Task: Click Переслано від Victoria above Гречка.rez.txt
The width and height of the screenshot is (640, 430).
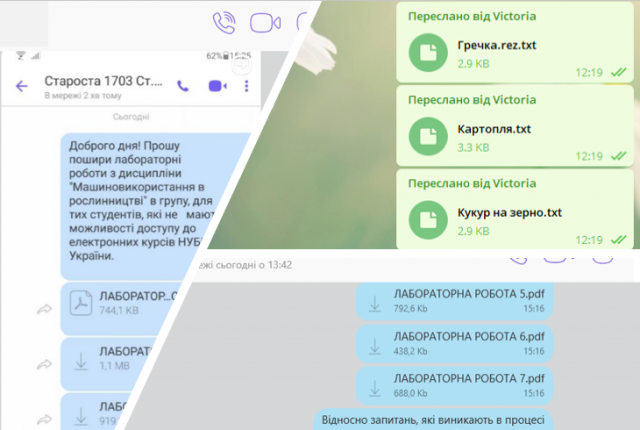Action: [x=472, y=16]
